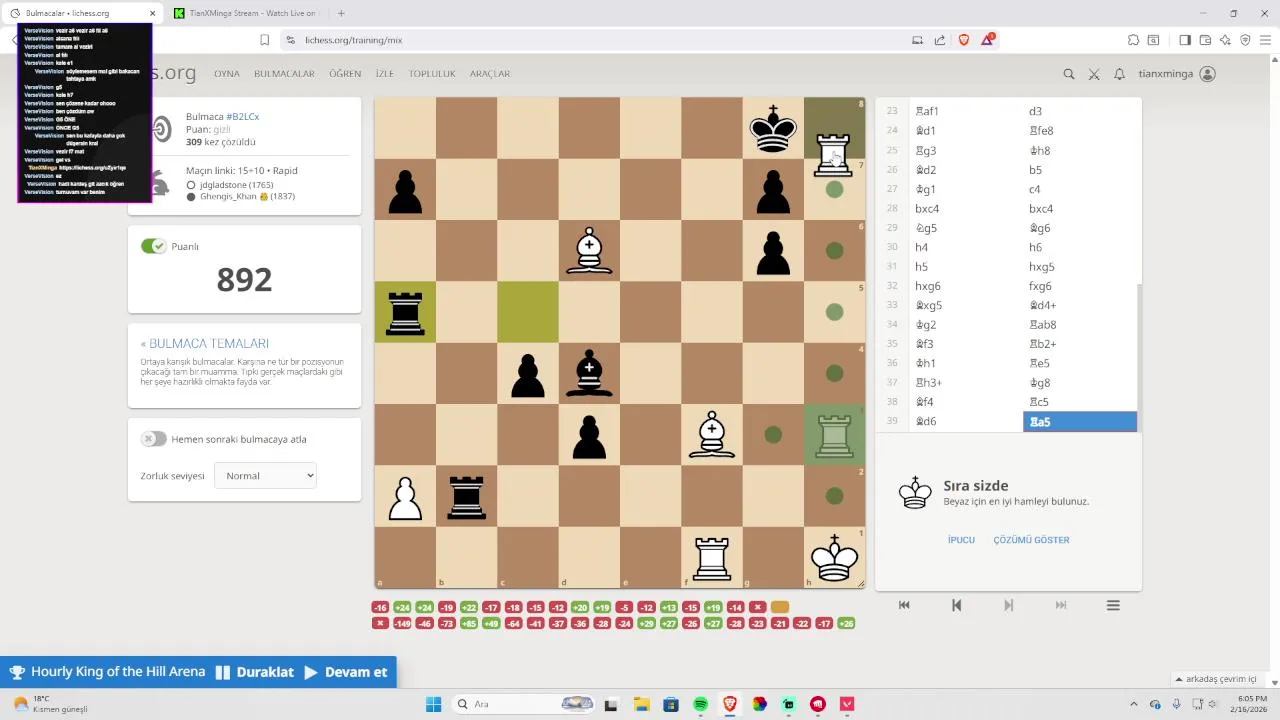Image resolution: width=1280 pixels, height=720 pixels.
Task: Select the white bishop on d6
Action: pyautogui.click(x=589, y=250)
